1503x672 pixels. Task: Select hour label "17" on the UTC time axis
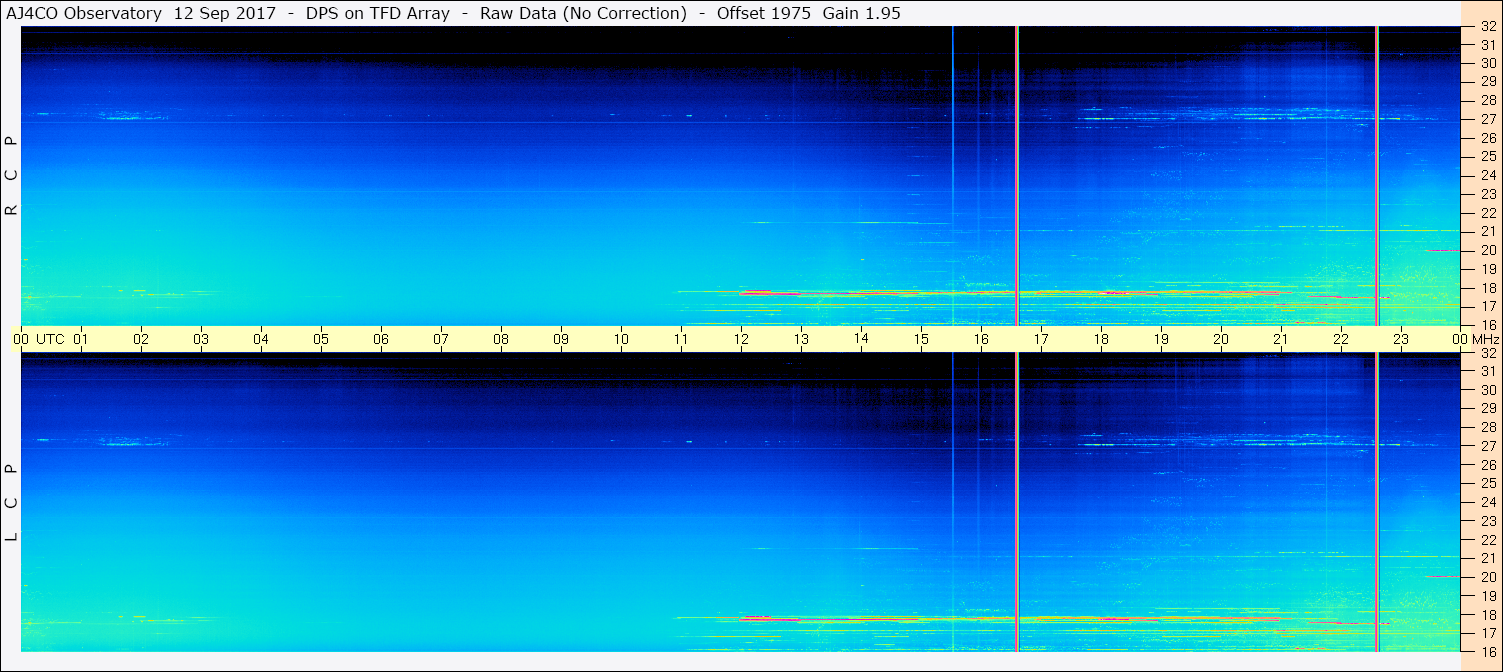pyautogui.click(x=1041, y=339)
